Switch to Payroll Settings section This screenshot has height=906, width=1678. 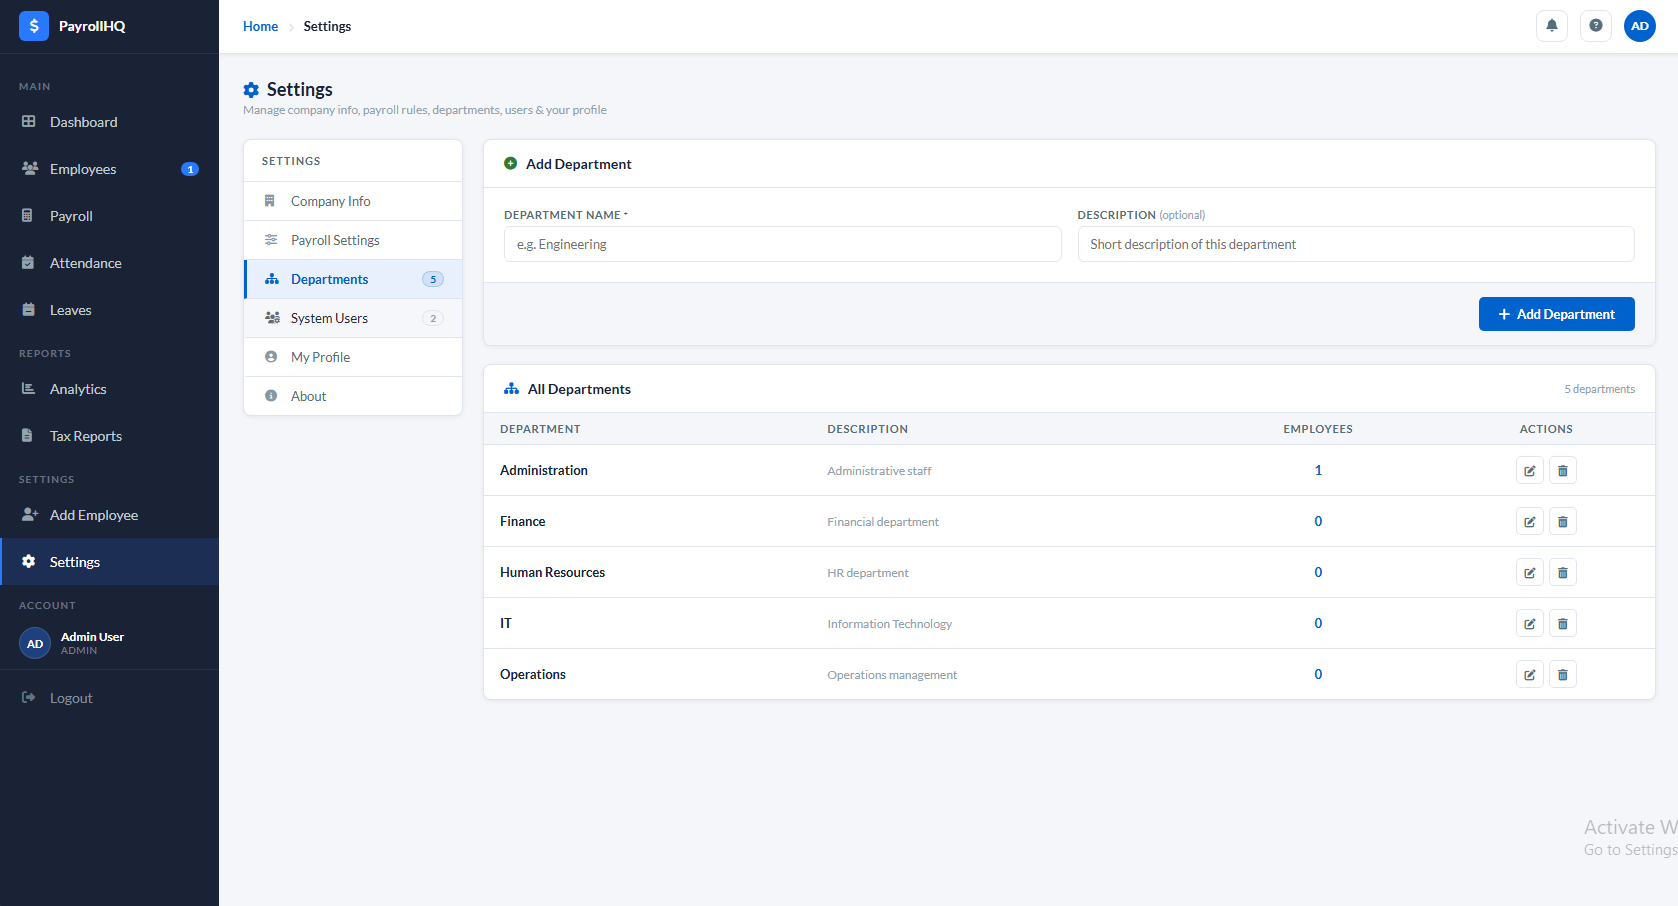(335, 240)
